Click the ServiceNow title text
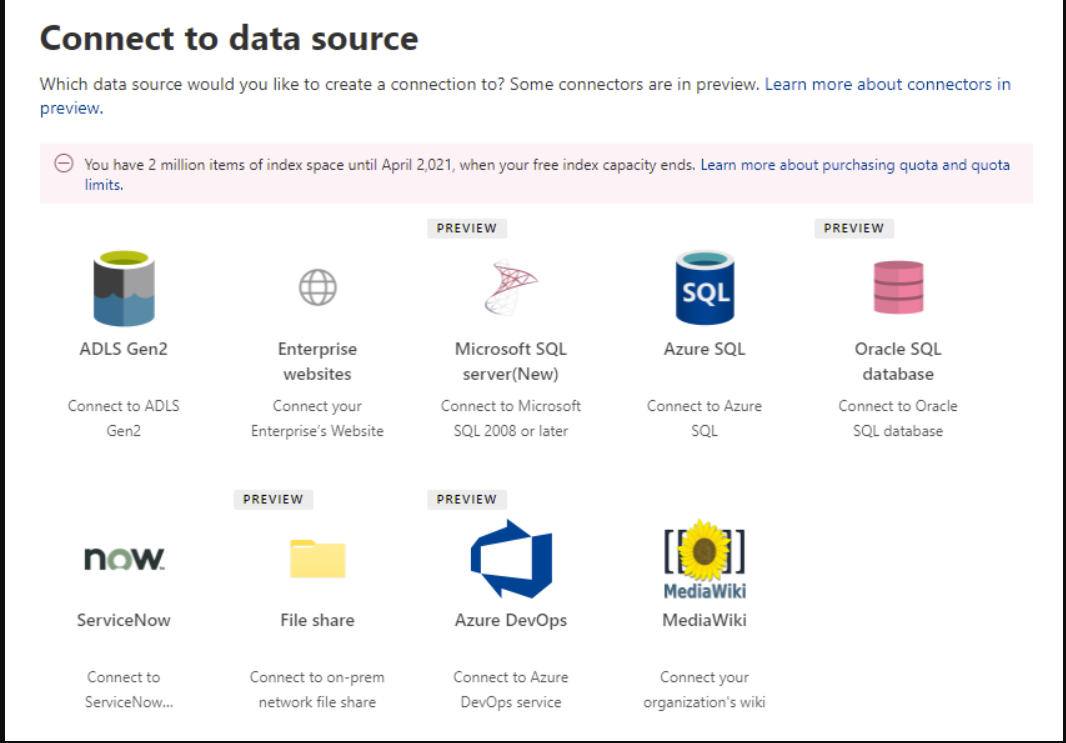 (124, 620)
